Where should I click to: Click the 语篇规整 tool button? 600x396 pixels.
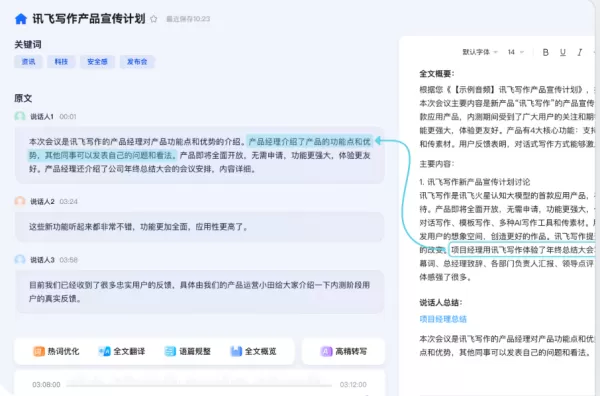point(188,351)
